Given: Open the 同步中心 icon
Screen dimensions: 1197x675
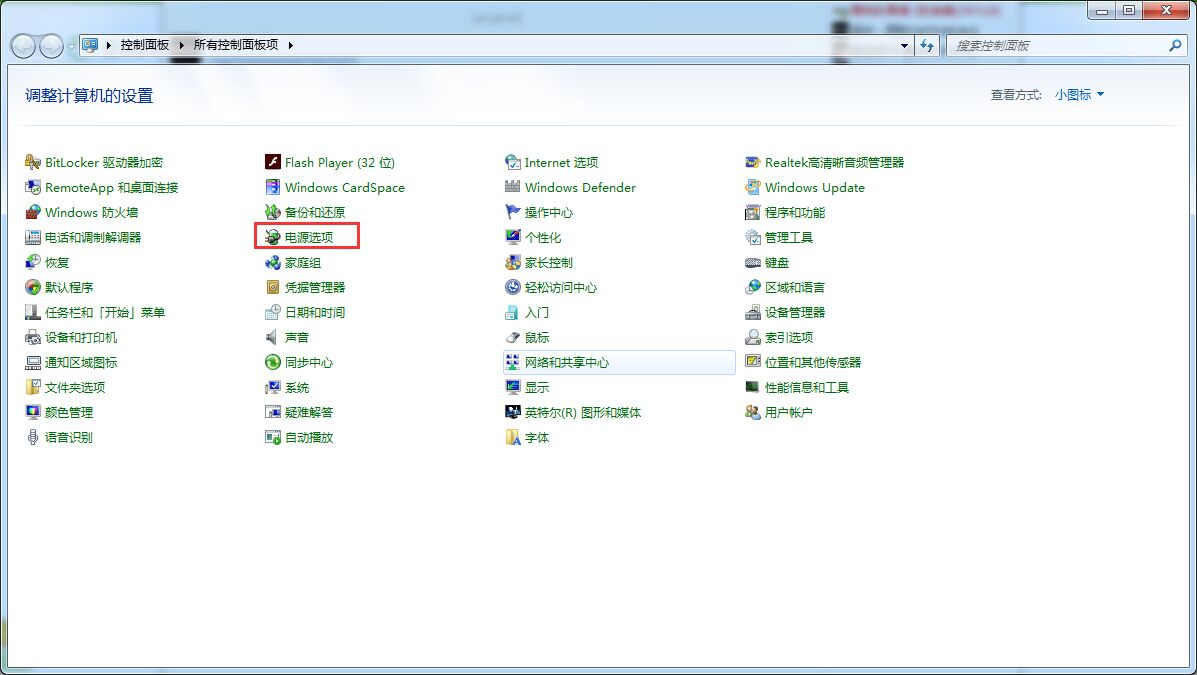Looking at the screenshot, I should (273, 362).
